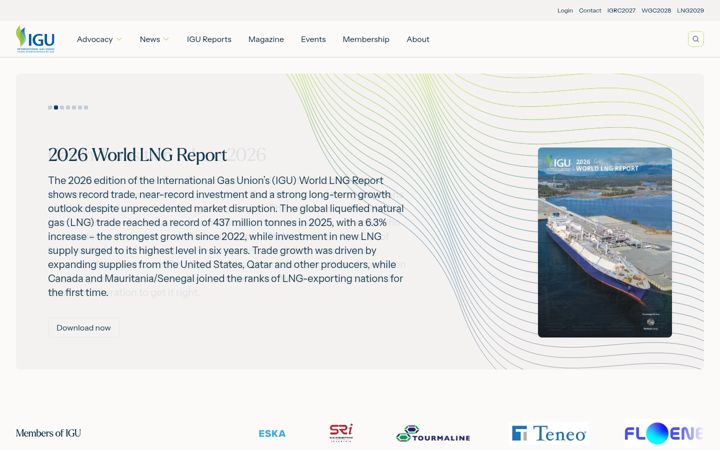This screenshot has width=720, height=450.
Task: Open the WGC2028 link
Action: 656,10
